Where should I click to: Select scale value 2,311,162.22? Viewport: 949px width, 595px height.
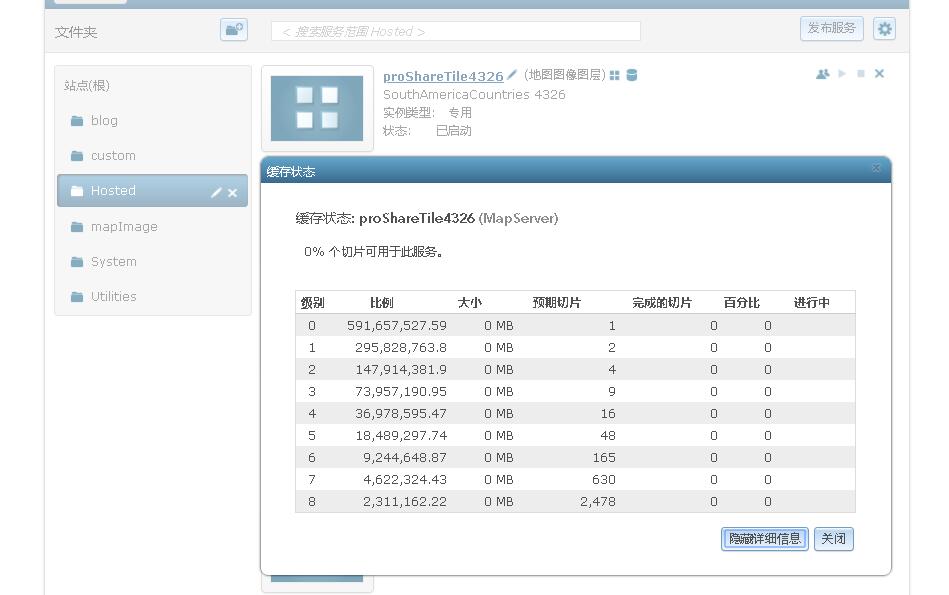[405, 502]
